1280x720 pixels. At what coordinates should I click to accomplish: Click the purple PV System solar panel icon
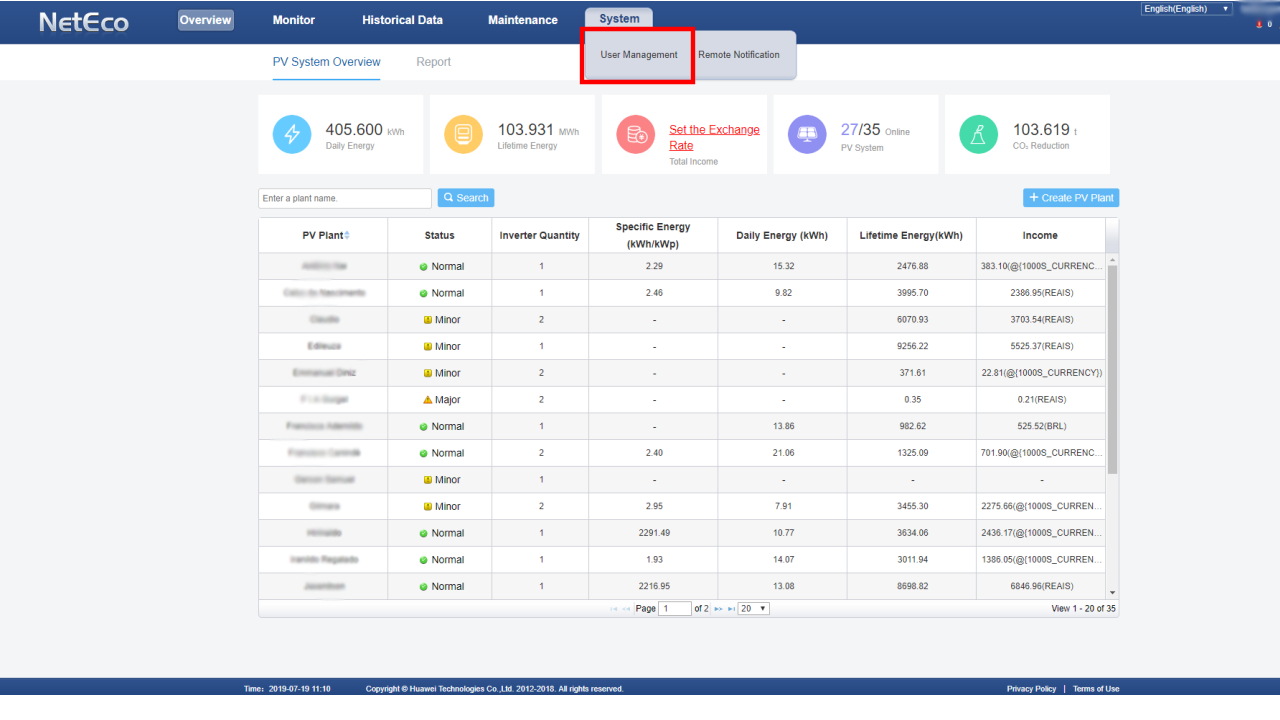[807, 135]
